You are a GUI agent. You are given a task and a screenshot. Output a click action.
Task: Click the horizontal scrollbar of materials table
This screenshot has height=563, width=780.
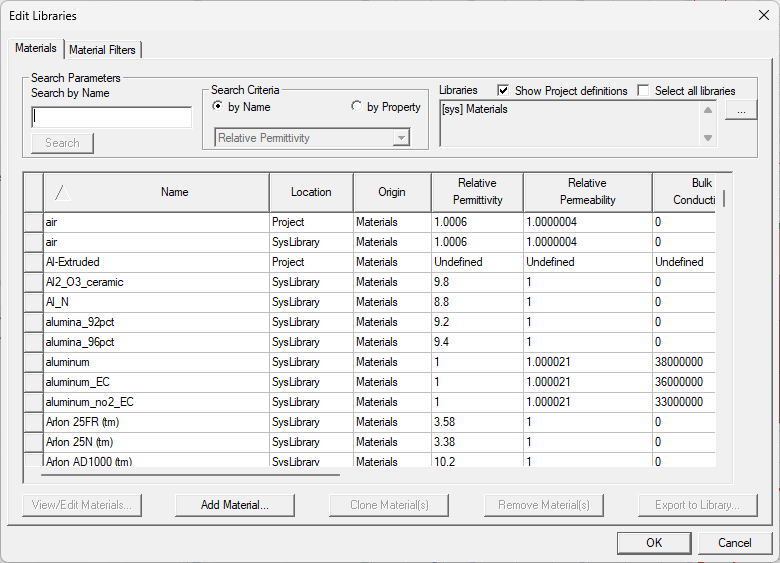tap(191, 475)
